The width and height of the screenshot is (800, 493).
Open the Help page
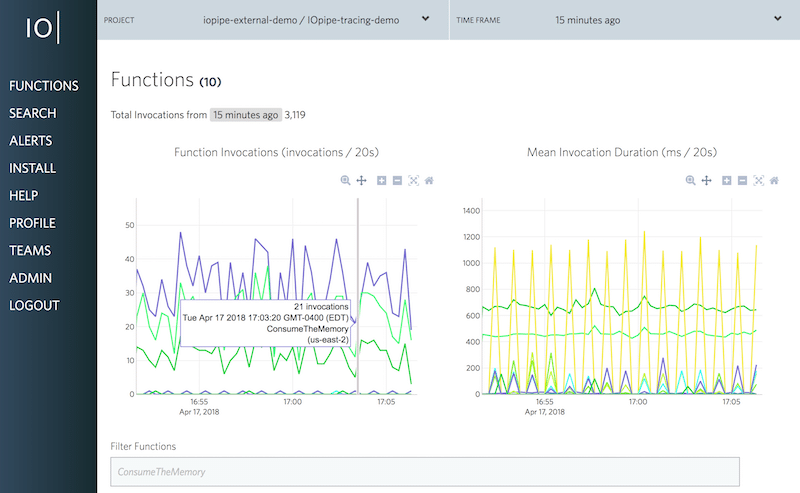[23, 196]
